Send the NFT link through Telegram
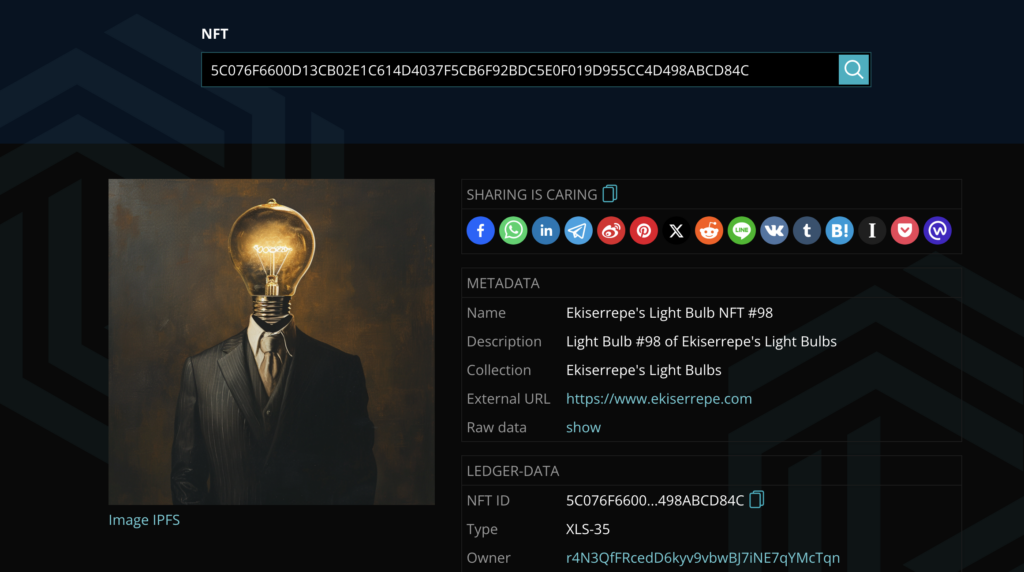Viewport: 1024px width, 572px height. click(x=578, y=231)
